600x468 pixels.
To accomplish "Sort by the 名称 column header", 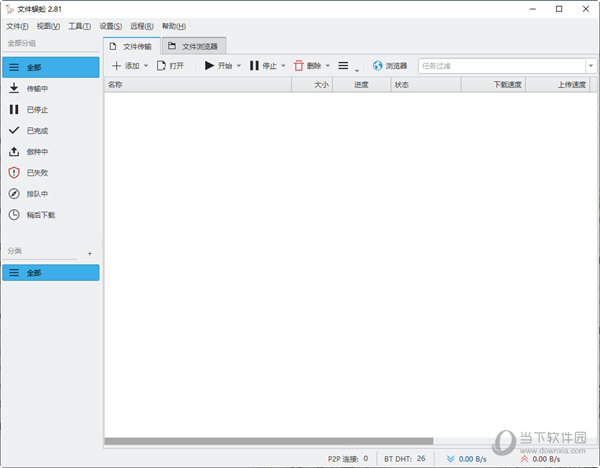I will (x=197, y=85).
